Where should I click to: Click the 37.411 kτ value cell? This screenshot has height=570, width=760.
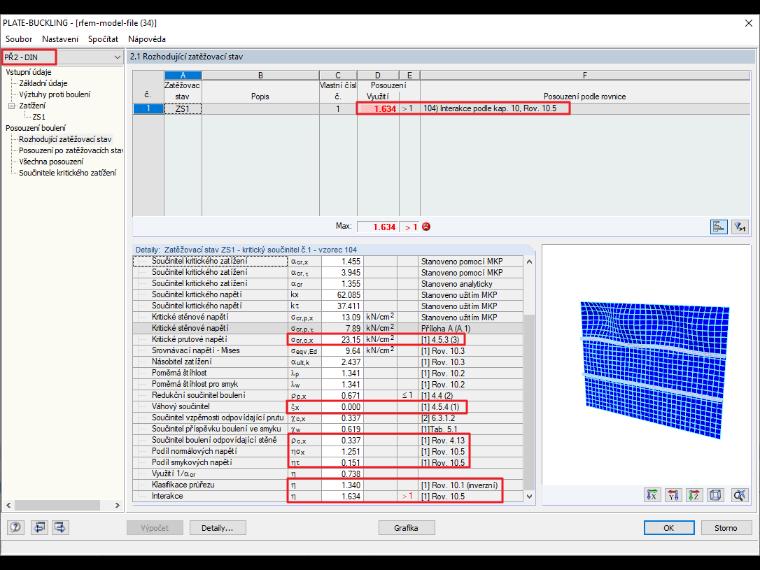pyautogui.click(x=342, y=306)
